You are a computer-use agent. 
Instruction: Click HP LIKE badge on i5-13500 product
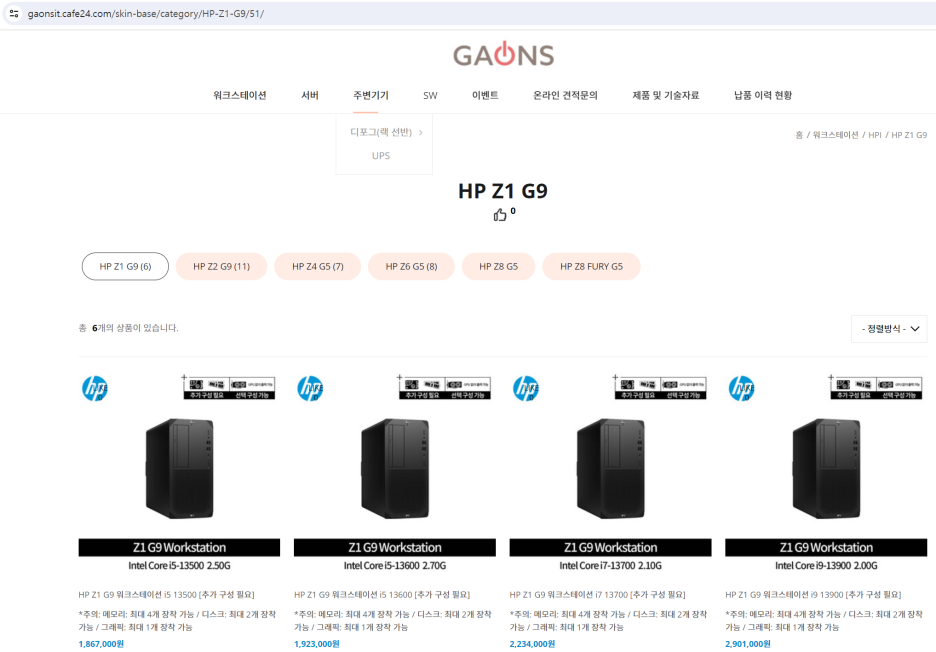[x=95, y=389]
